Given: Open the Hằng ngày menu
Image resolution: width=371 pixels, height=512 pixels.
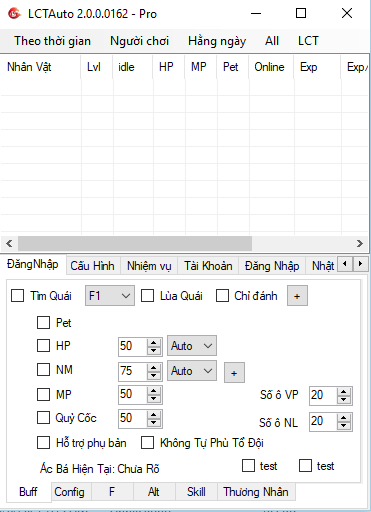Looking at the screenshot, I should coord(217,41).
